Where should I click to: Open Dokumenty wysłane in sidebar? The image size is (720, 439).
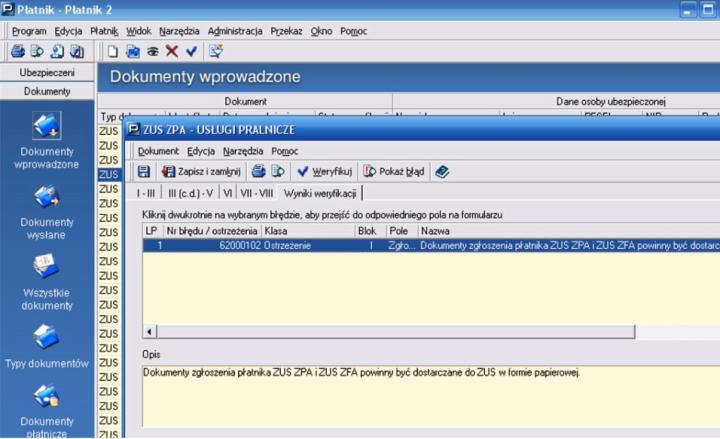[47, 210]
